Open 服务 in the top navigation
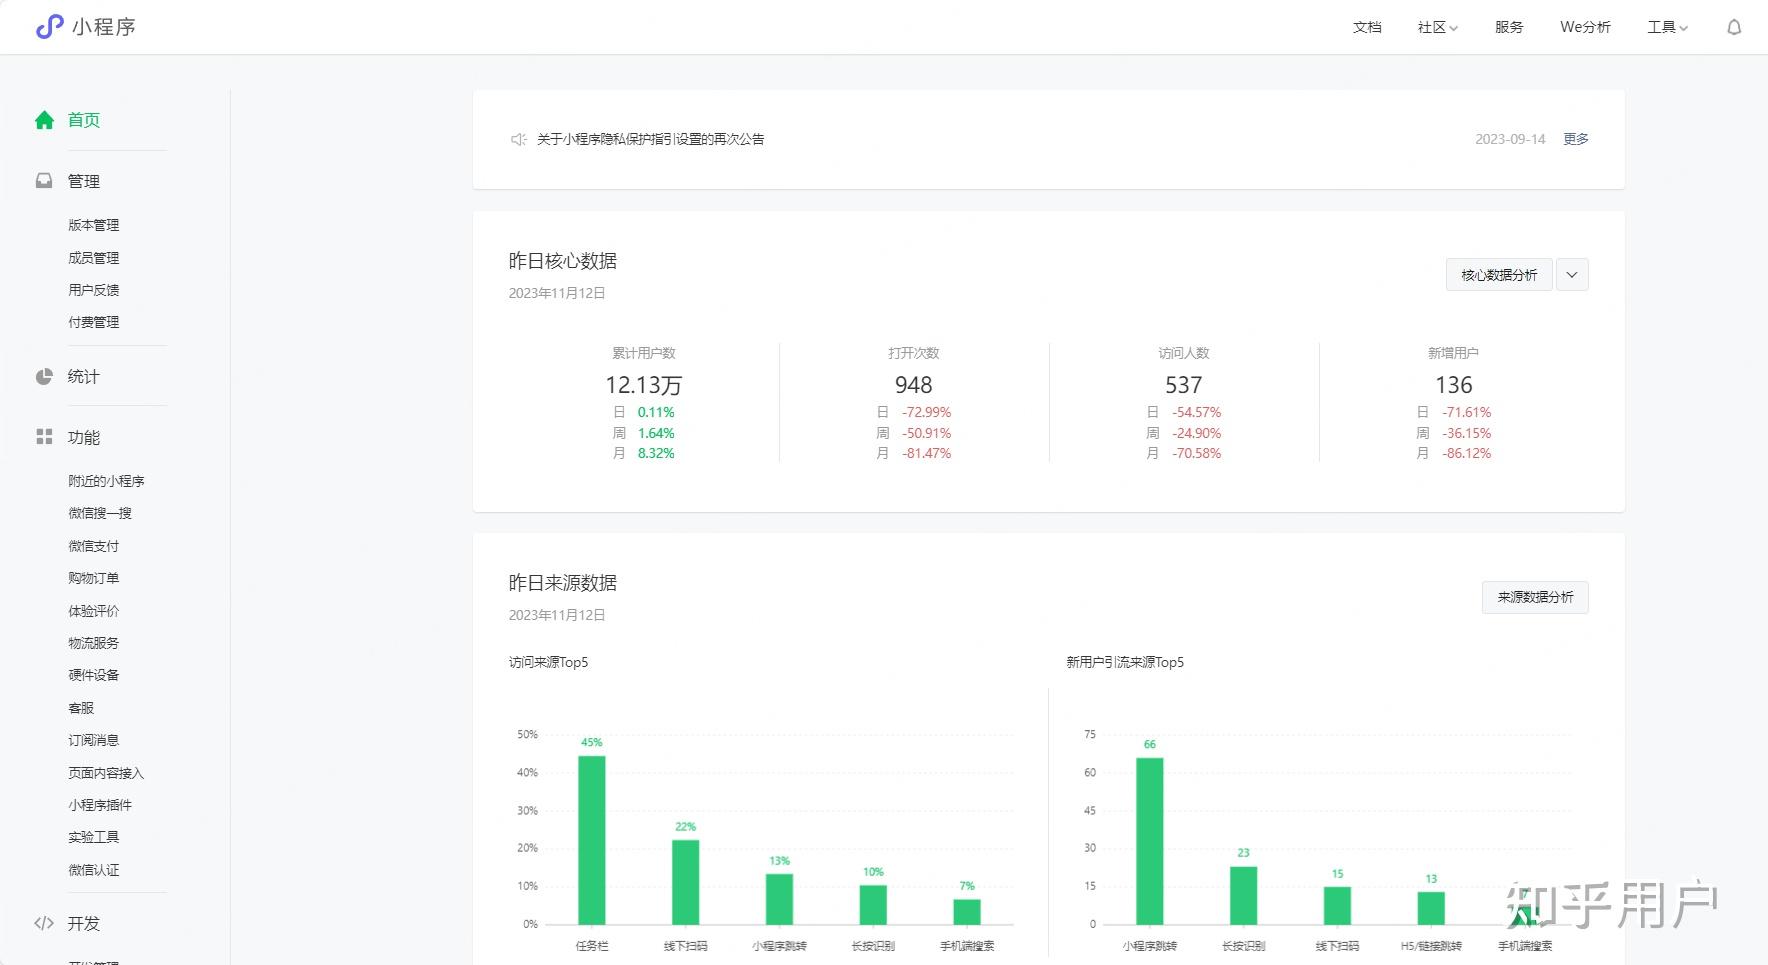Viewport: 1768px width, 965px height. (x=1509, y=27)
